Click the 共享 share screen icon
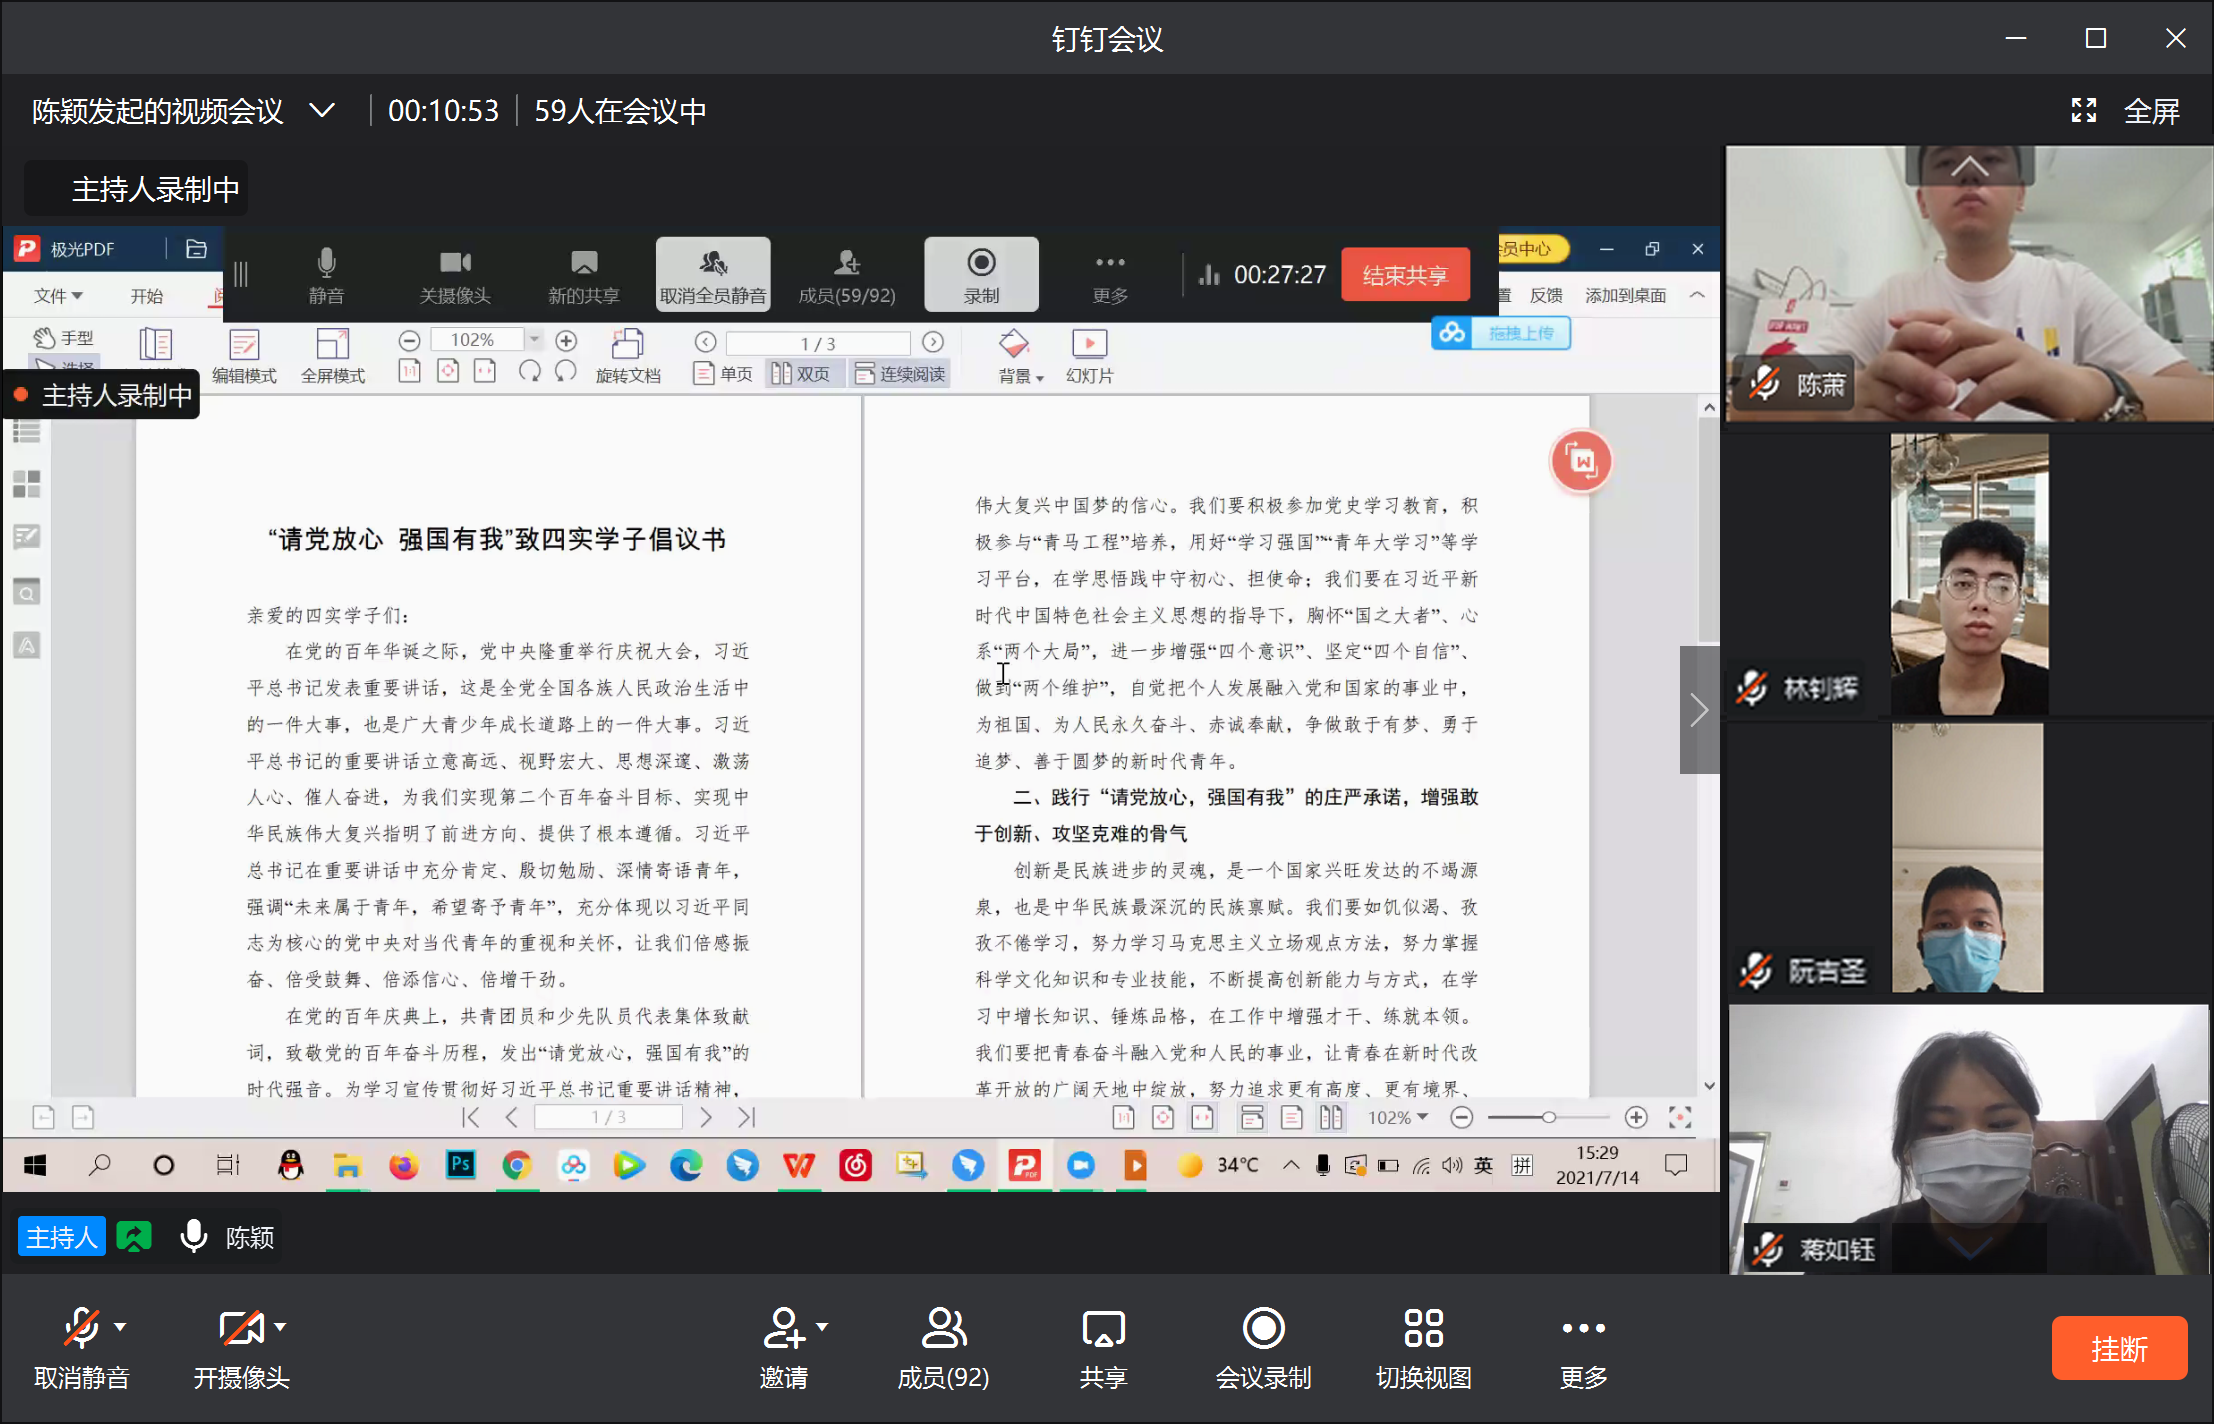This screenshot has height=1424, width=2214. (1103, 1329)
